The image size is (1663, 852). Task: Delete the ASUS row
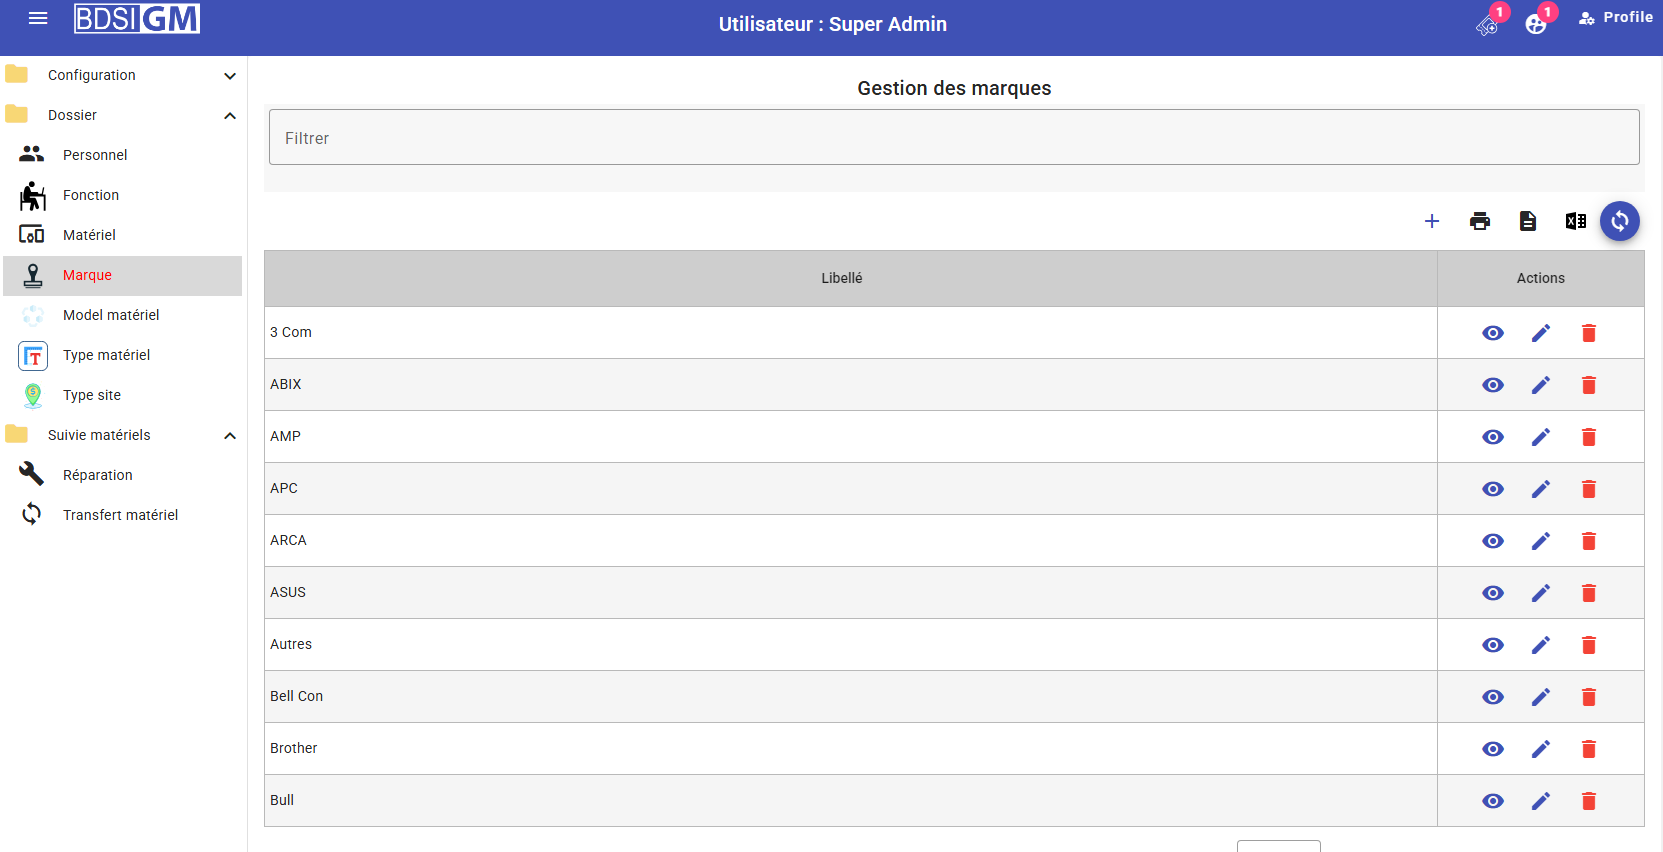[1589, 593]
